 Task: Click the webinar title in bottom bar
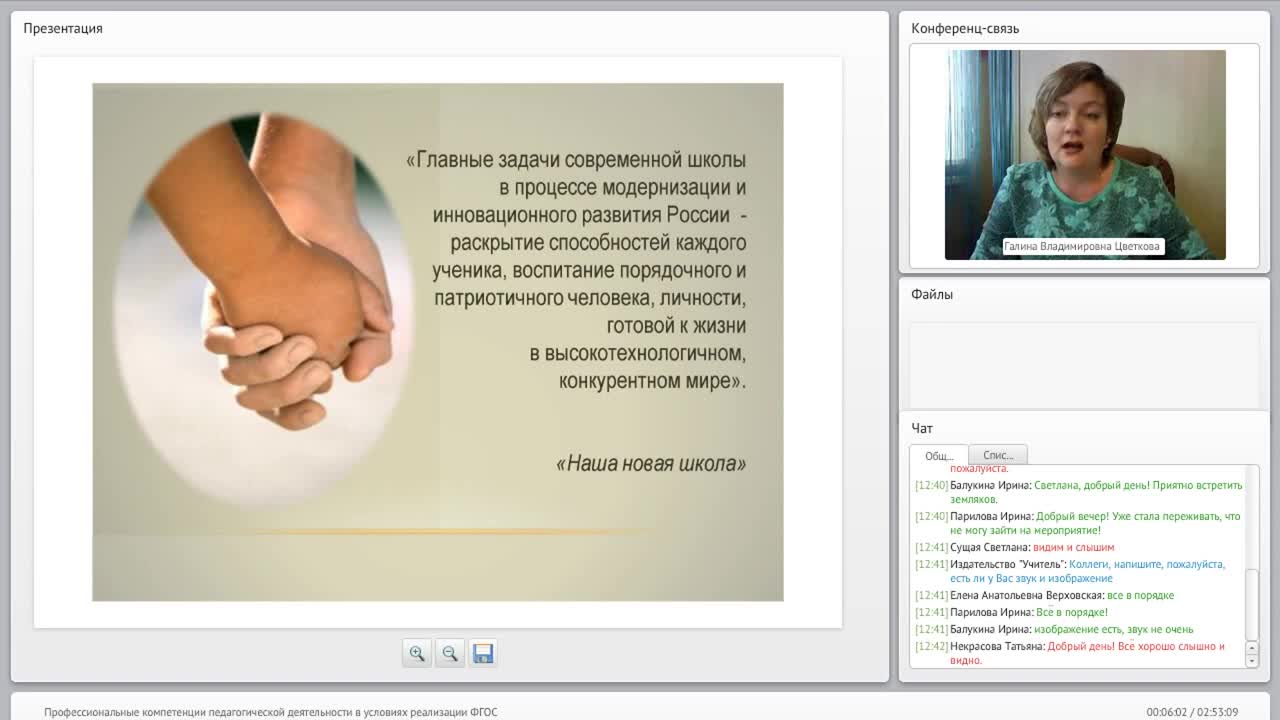[270, 712]
